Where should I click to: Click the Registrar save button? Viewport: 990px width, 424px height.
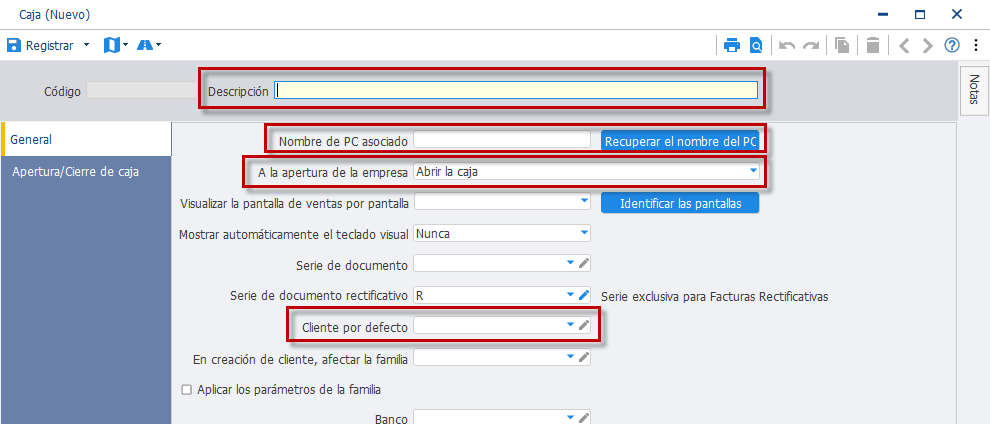click(40, 45)
